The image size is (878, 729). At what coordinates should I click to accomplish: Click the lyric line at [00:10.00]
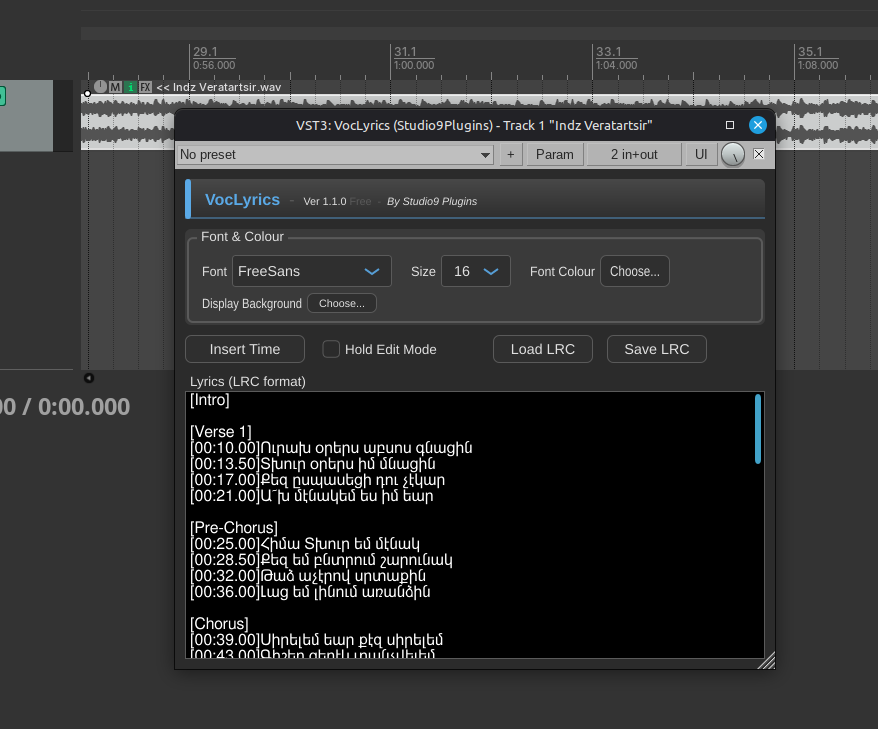click(x=331, y=448)
